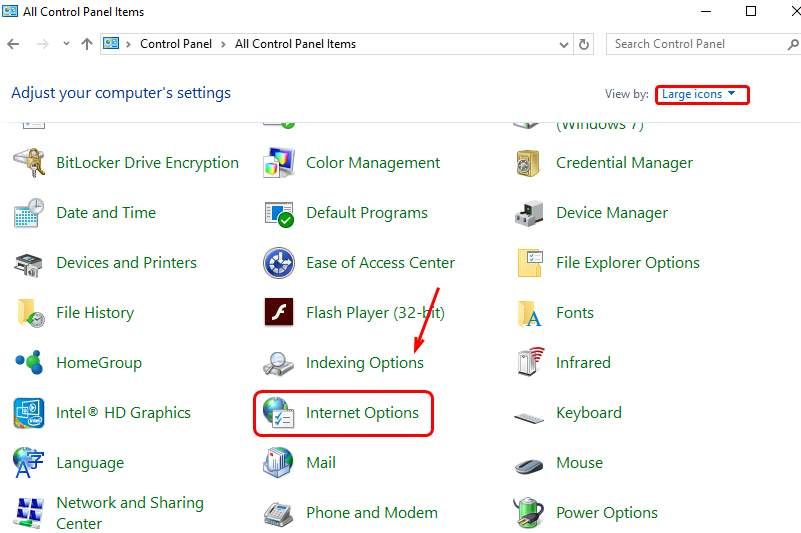The image size is (801, 533).
Task: Click the File History icon
Action: point(31,313)
